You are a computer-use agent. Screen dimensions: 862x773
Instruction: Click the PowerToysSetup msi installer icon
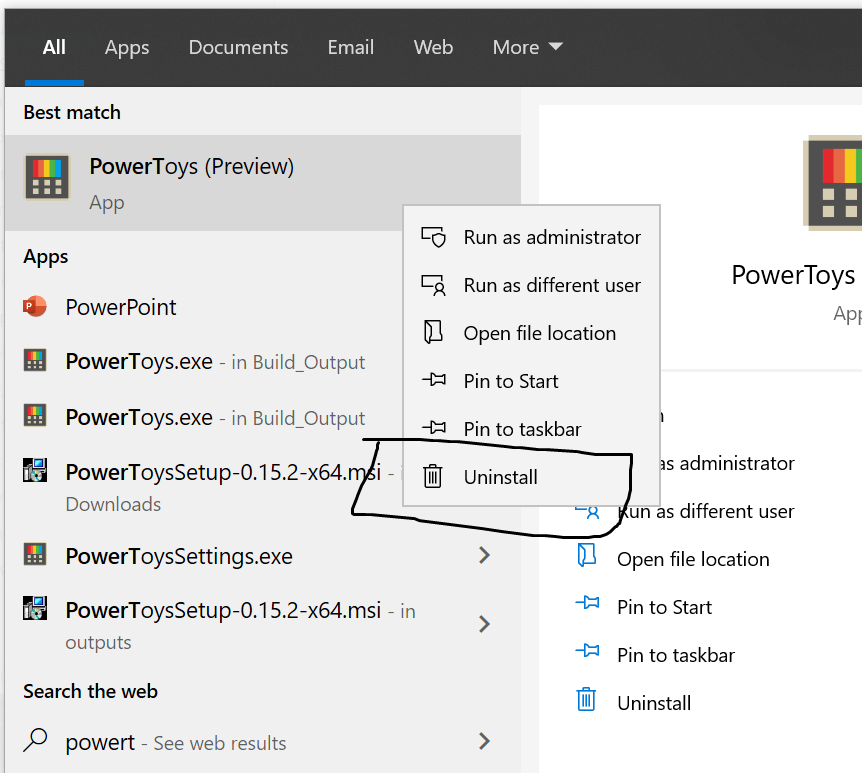(x=37, y=469)
